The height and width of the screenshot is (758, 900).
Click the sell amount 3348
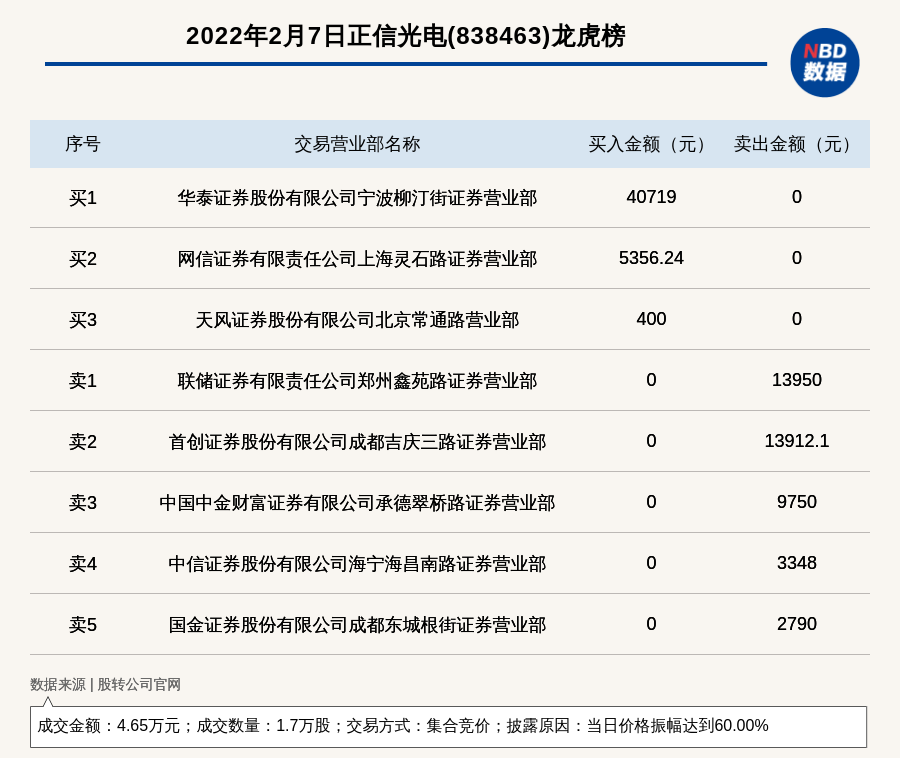pyautogui.click(x=796, y=562)
